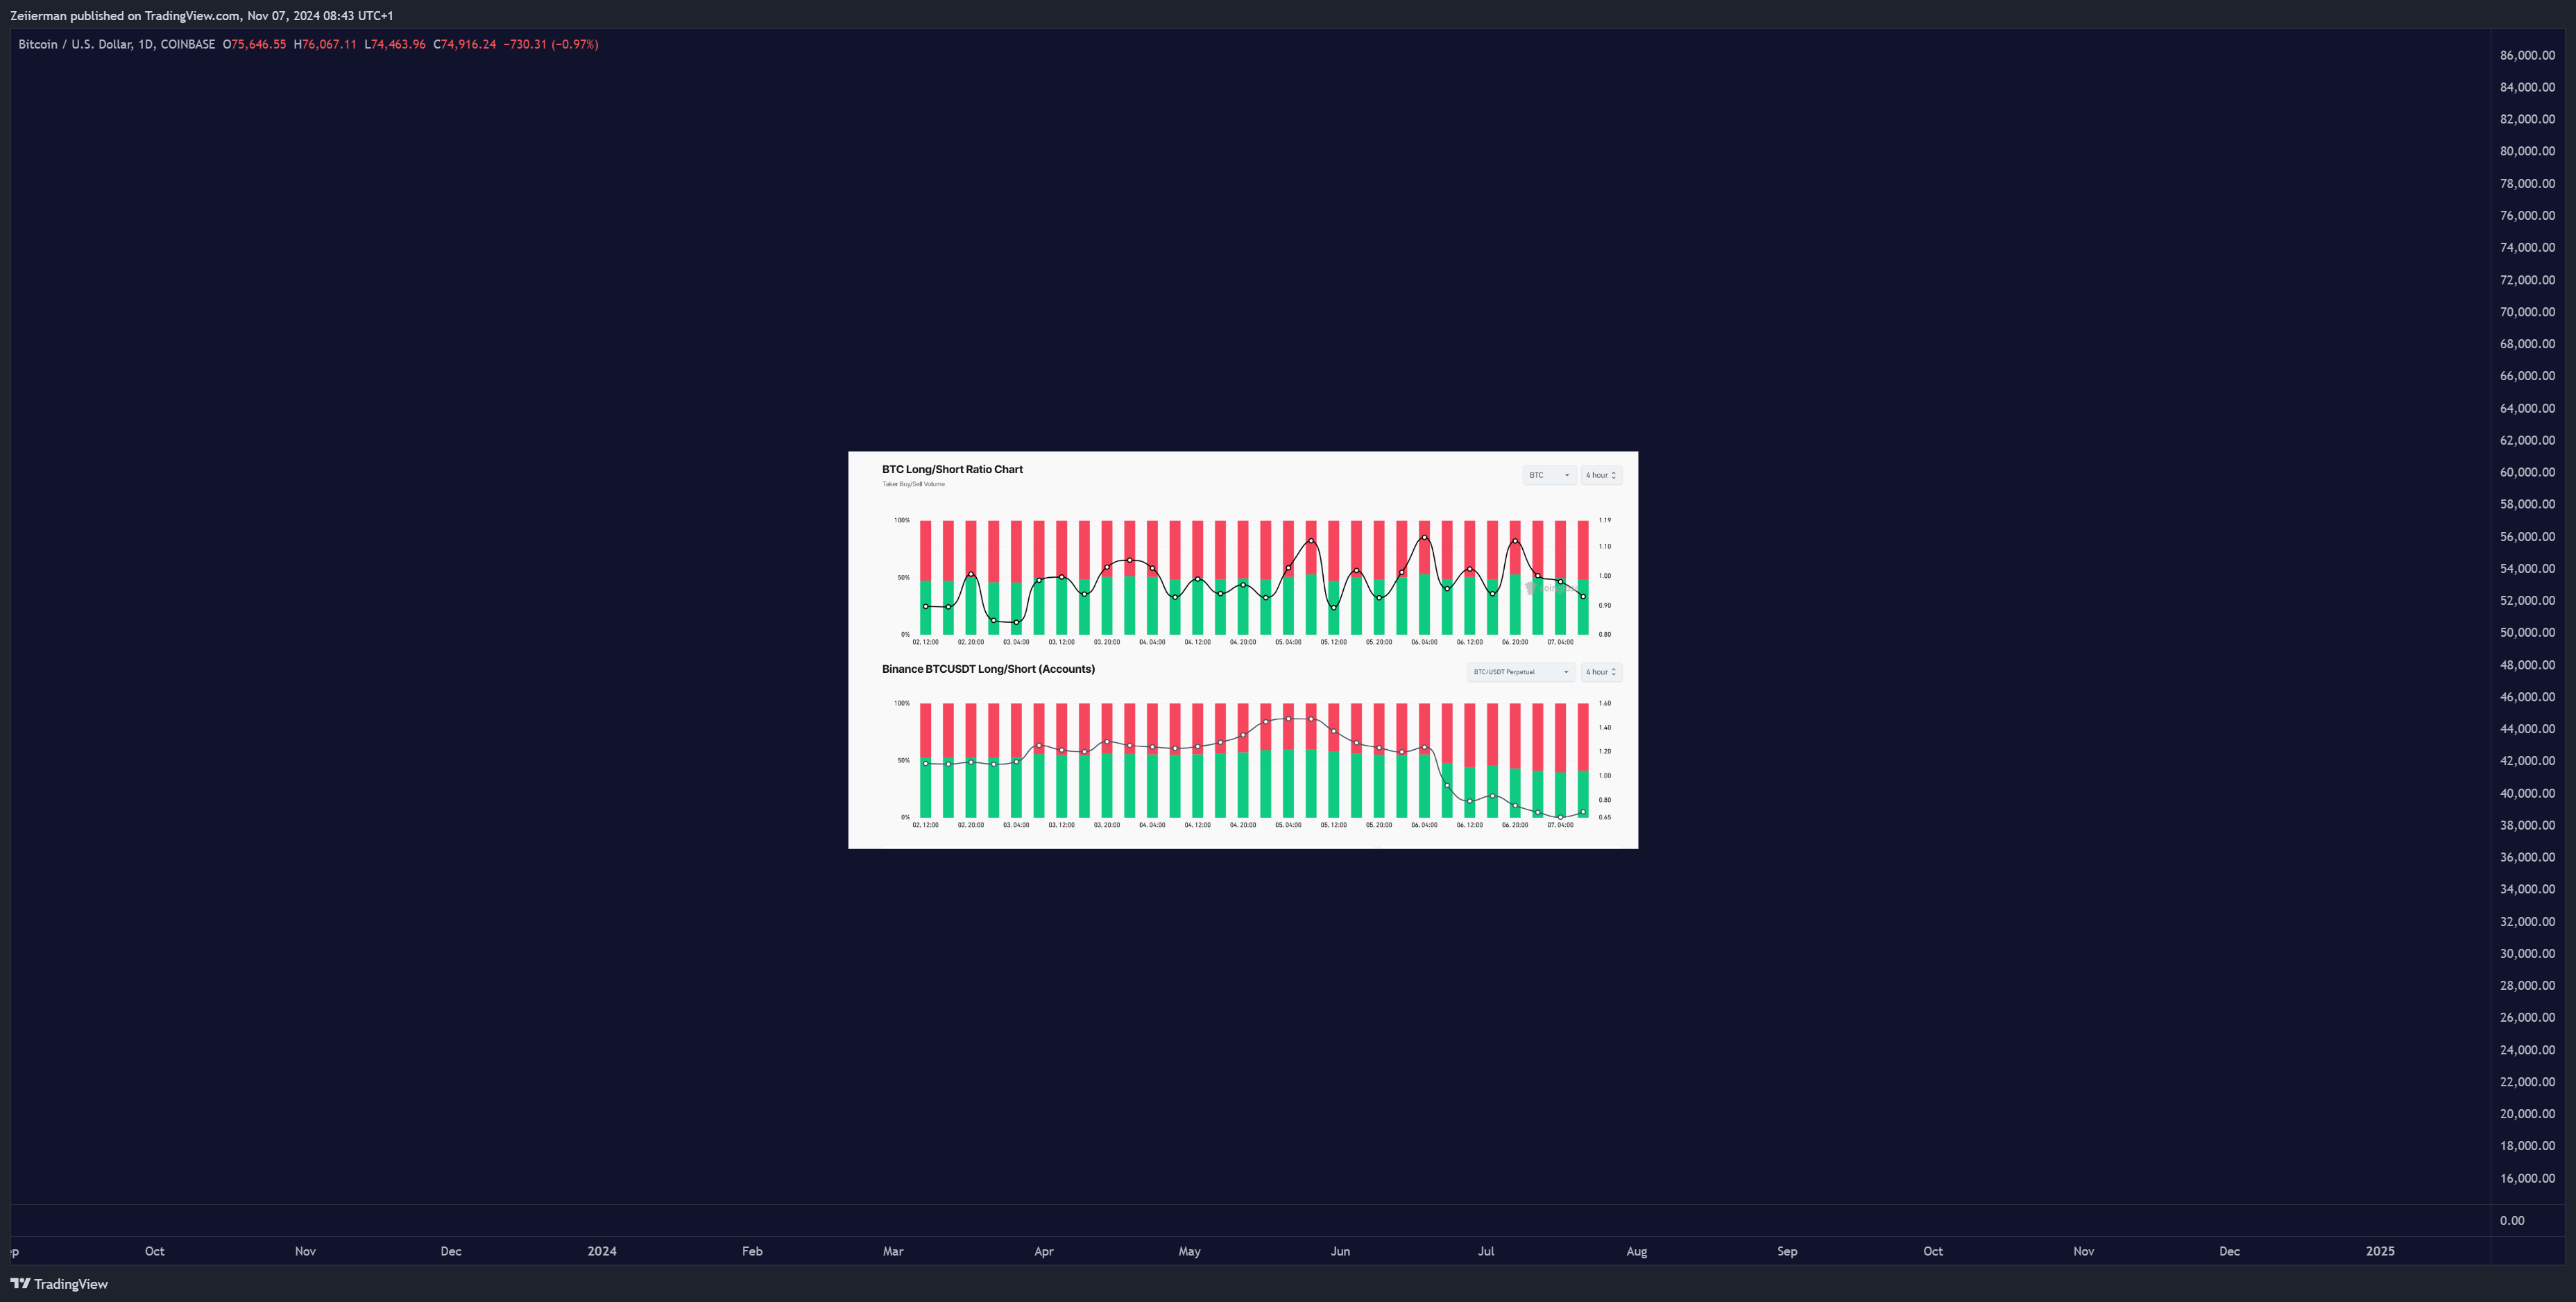Click the high price value 76,067.11
This screenshot has height=1302, width=2576.
[329, 44]
